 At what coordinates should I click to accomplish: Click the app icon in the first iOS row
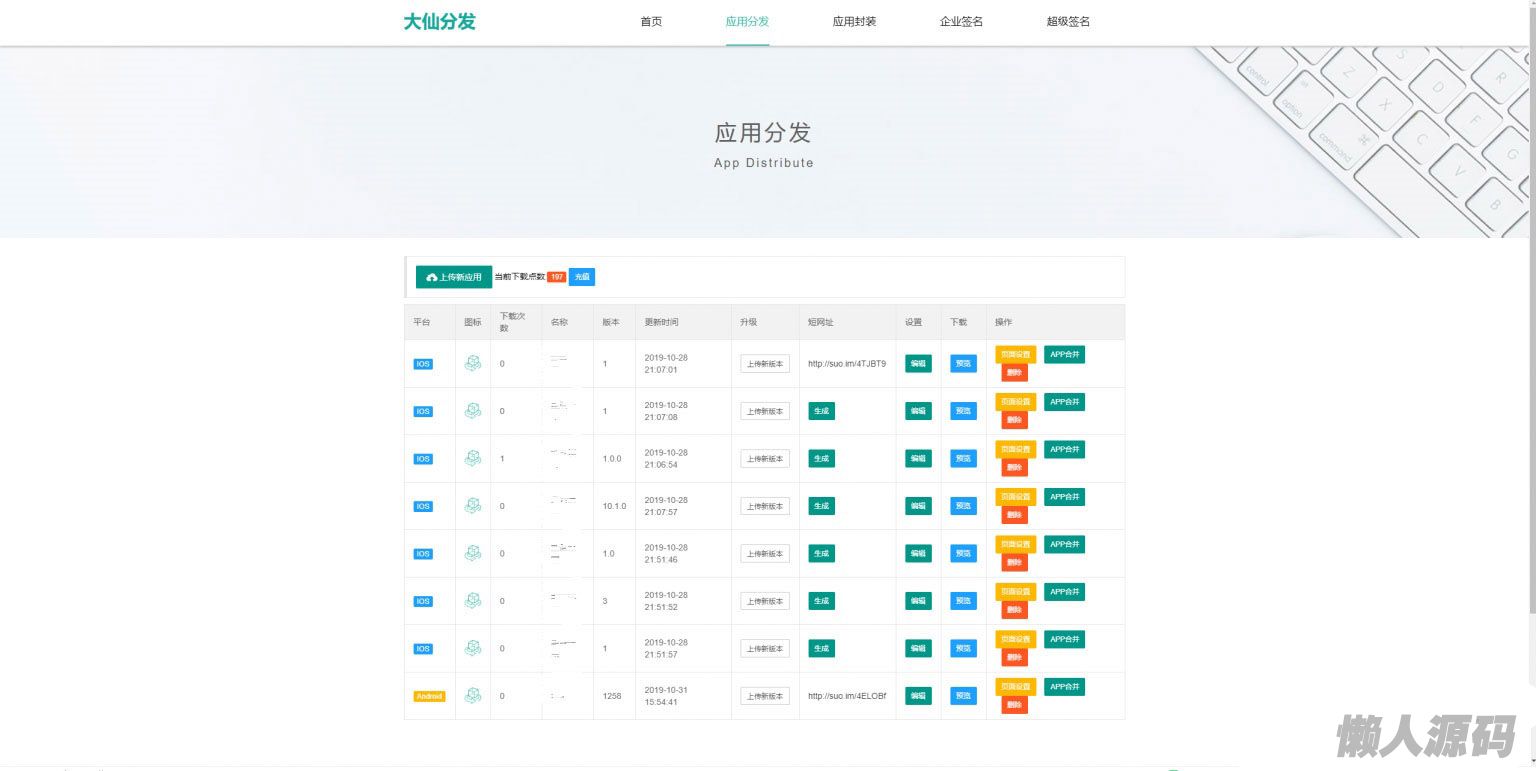tap(473, 363)
